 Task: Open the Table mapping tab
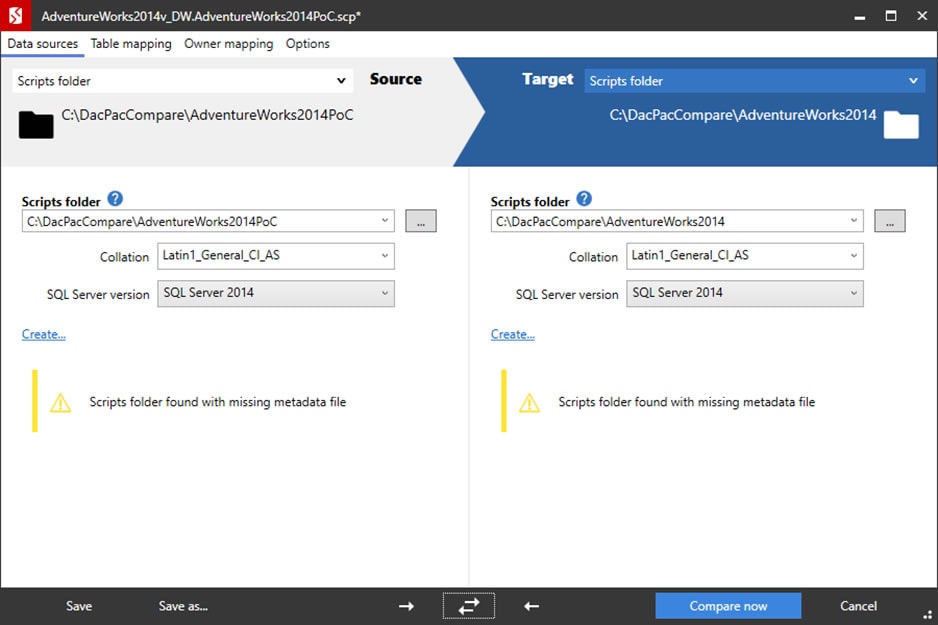point(131,44)
